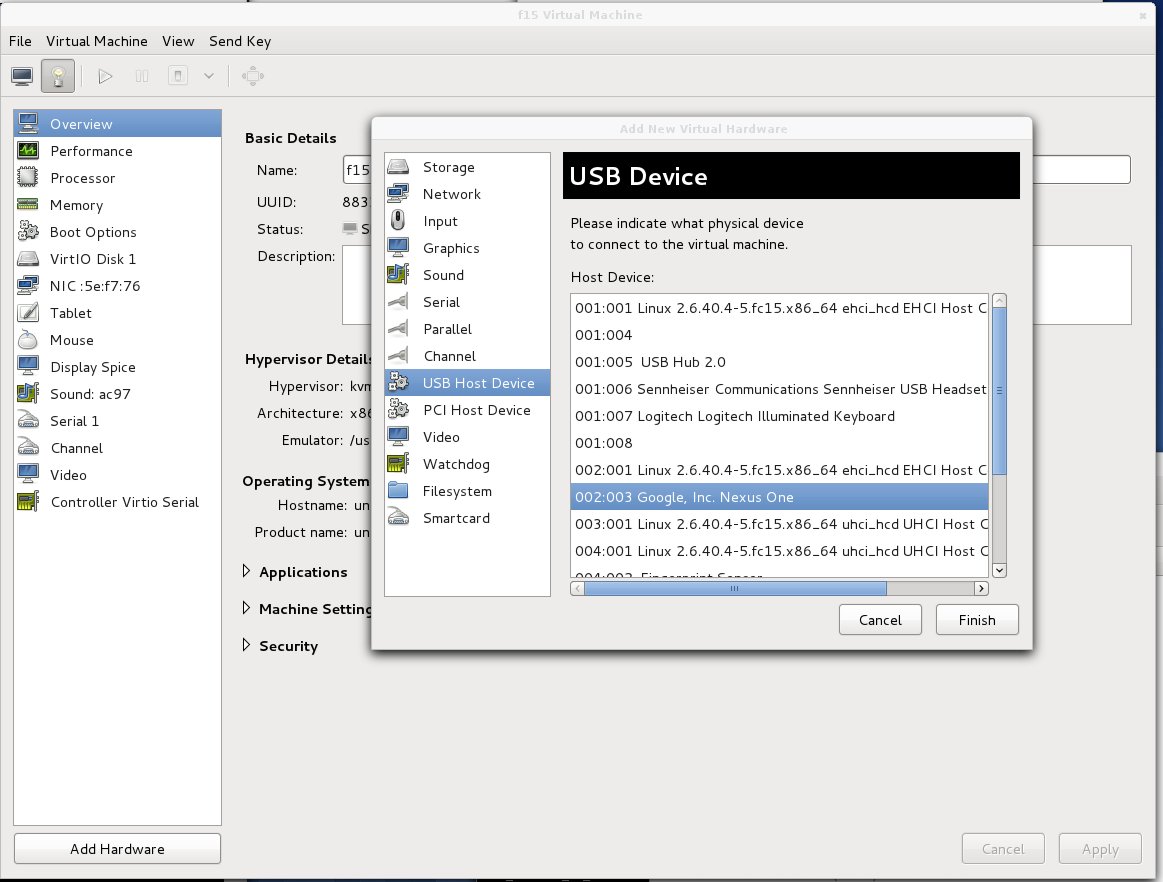Select Display Spice icon
This screenshot has height=882, width=1163.
pos(28,366)
